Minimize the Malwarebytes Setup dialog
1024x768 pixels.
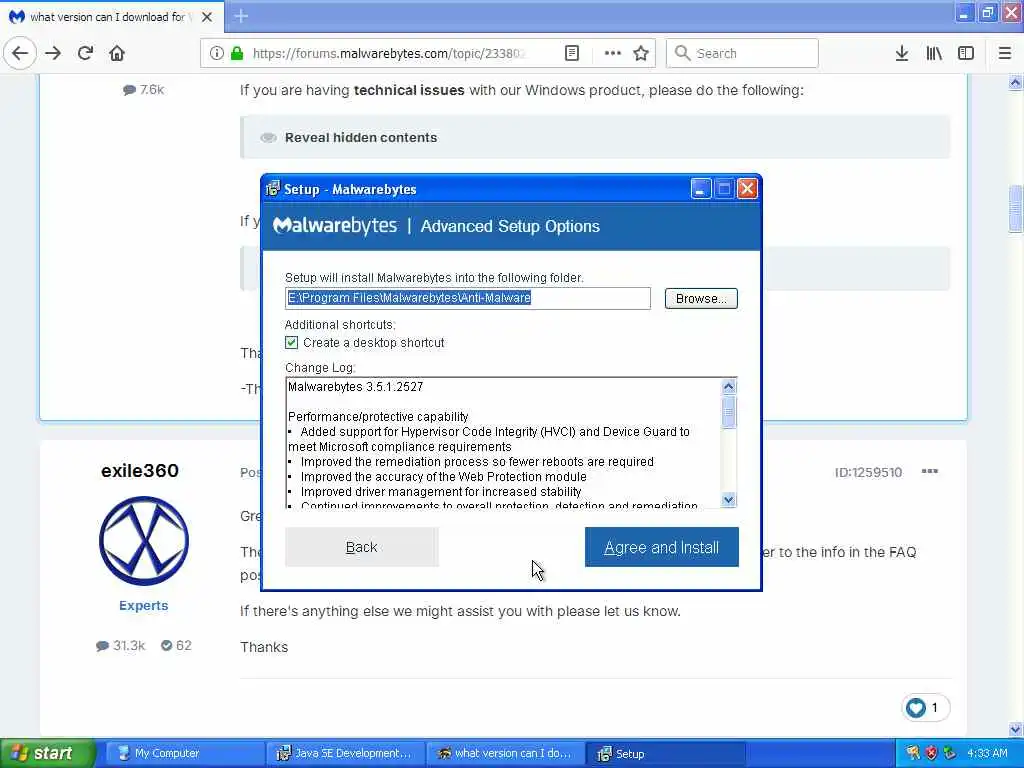coord(700,189)
